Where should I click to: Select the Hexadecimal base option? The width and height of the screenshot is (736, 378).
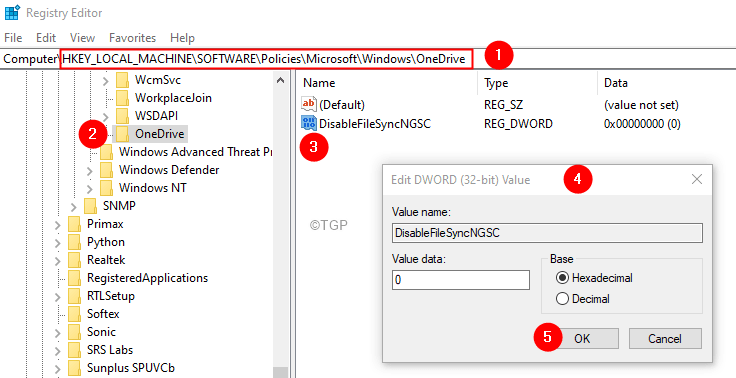point(594,278)
